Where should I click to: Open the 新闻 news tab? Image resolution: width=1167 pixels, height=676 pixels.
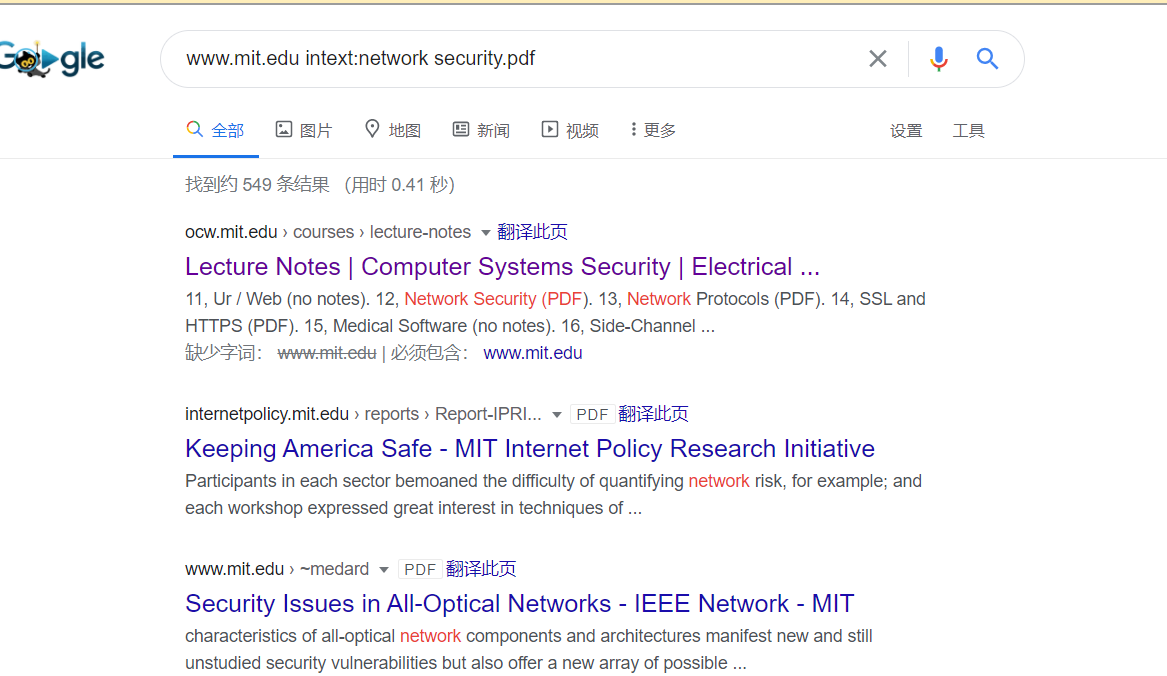(x=482, y=130)
